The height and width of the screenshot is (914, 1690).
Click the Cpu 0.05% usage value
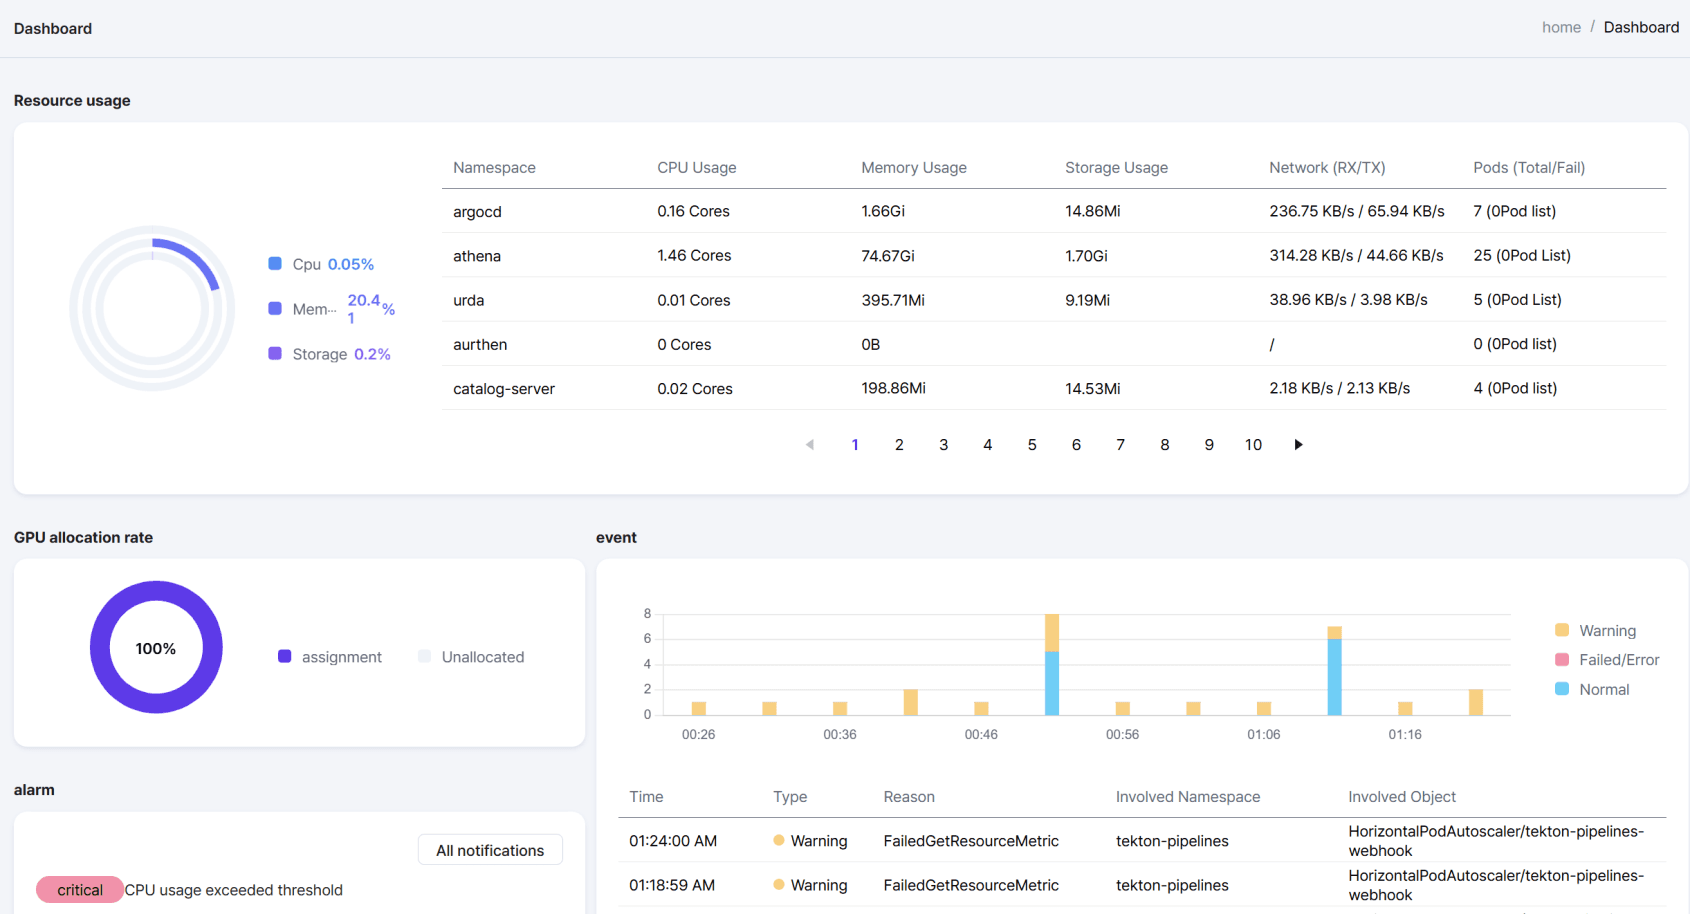351,264
